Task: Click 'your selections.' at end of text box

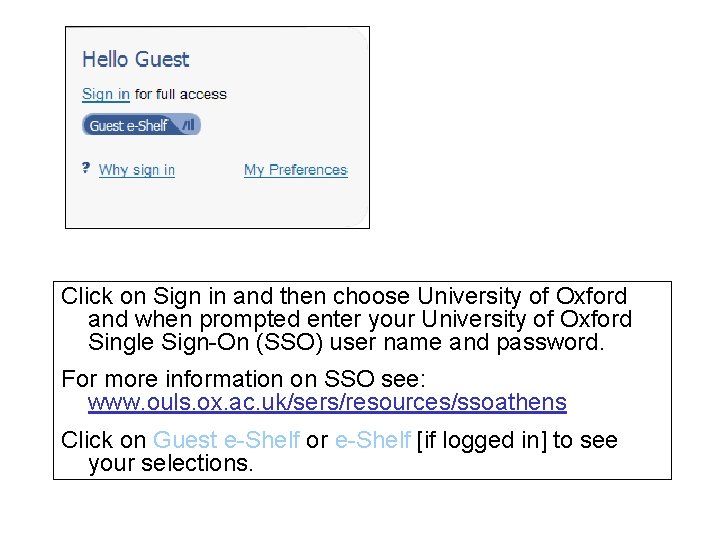Action: 171,463
